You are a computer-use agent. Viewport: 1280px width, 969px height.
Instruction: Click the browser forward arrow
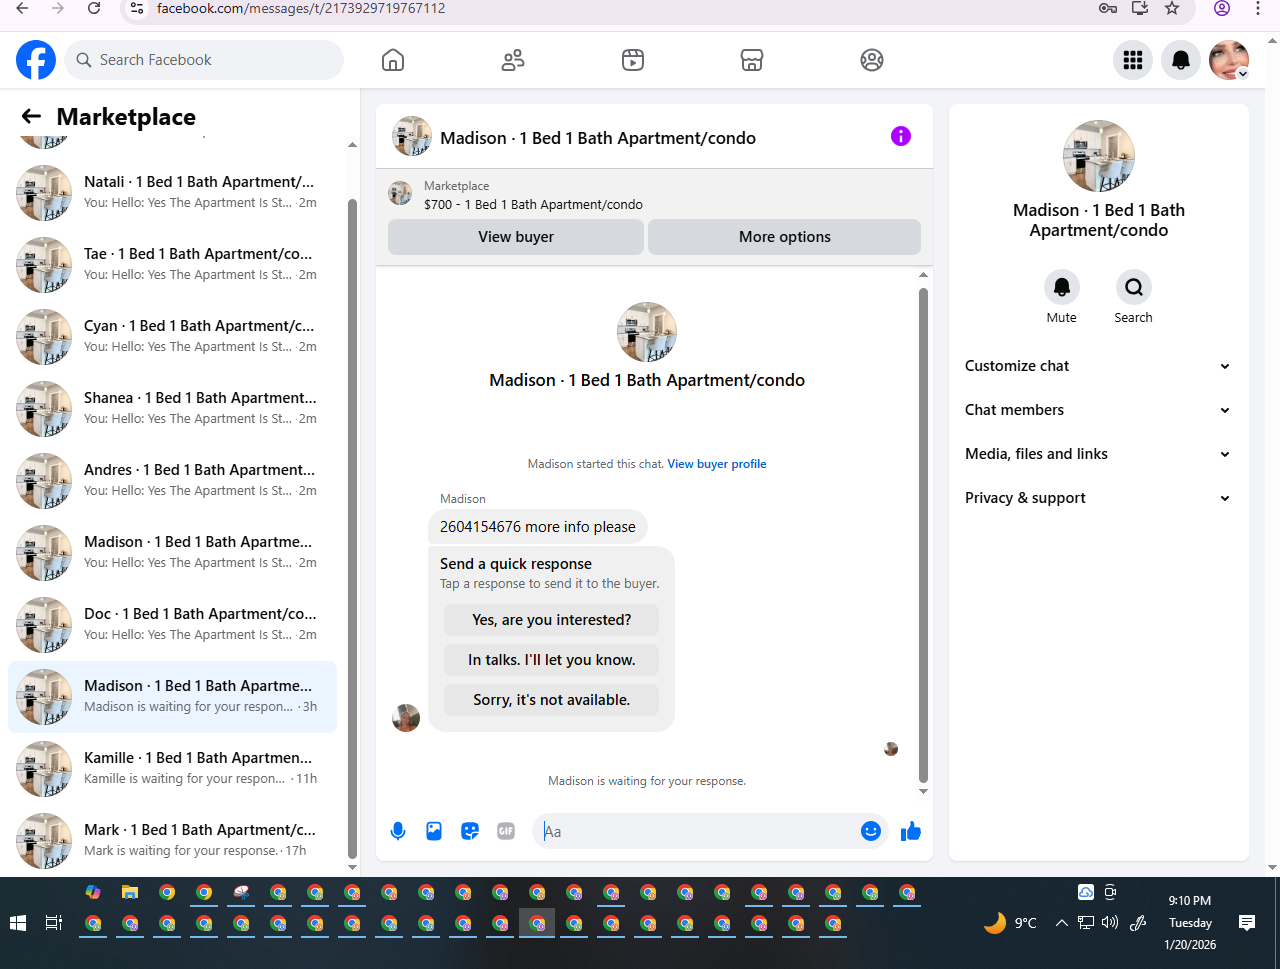[58, 8]
